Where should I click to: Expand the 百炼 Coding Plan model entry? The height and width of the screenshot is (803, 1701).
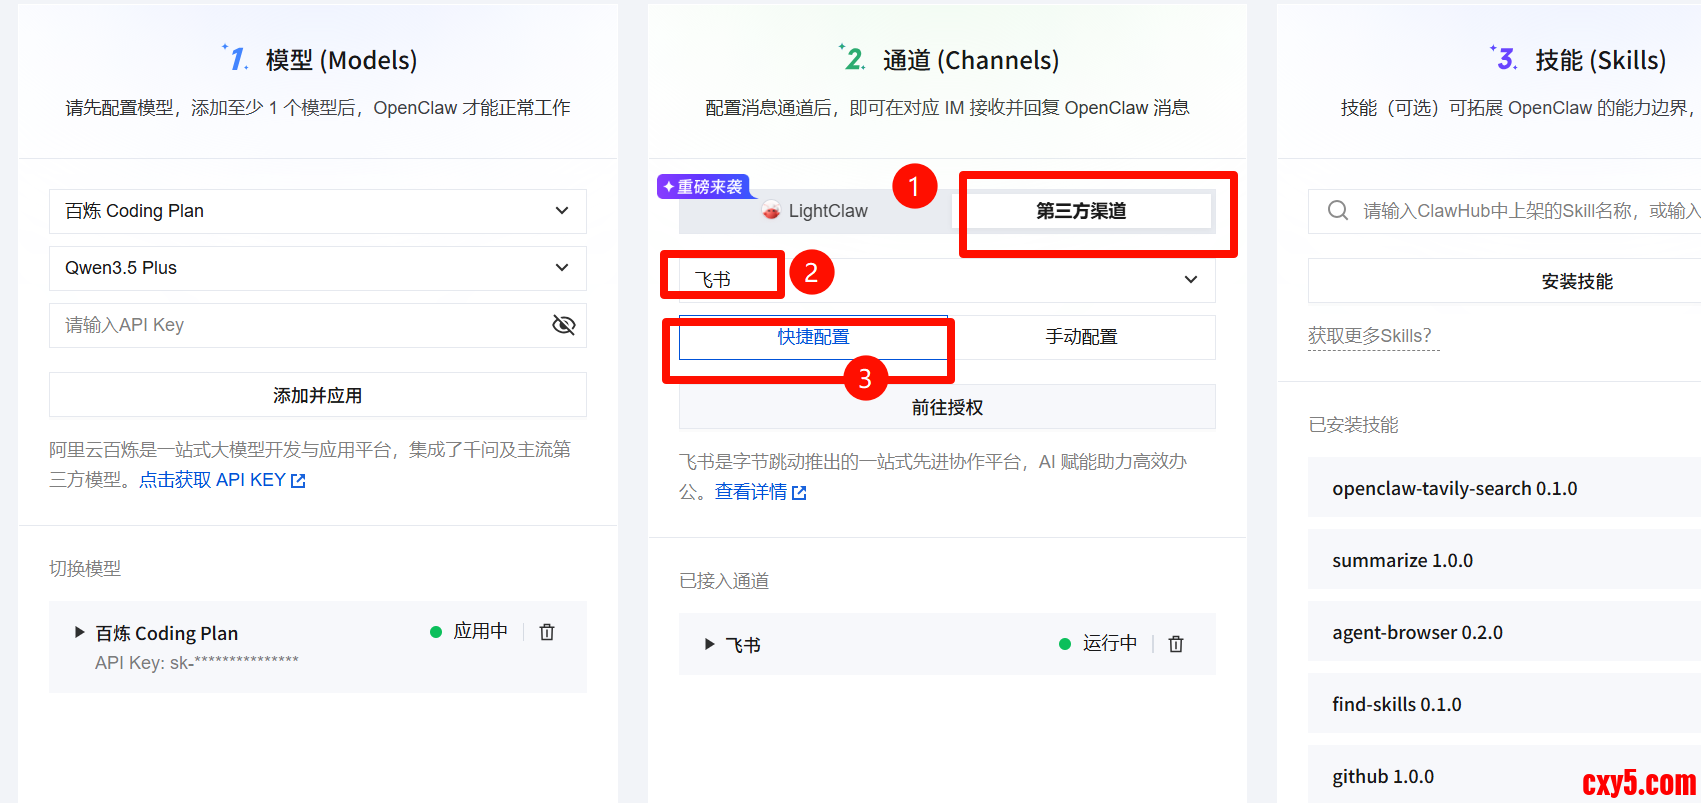(80, 632)
